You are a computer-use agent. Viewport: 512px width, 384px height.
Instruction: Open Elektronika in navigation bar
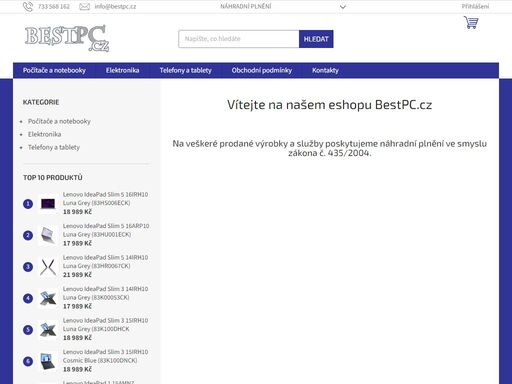pyautogui.click(x=122, y=70)
